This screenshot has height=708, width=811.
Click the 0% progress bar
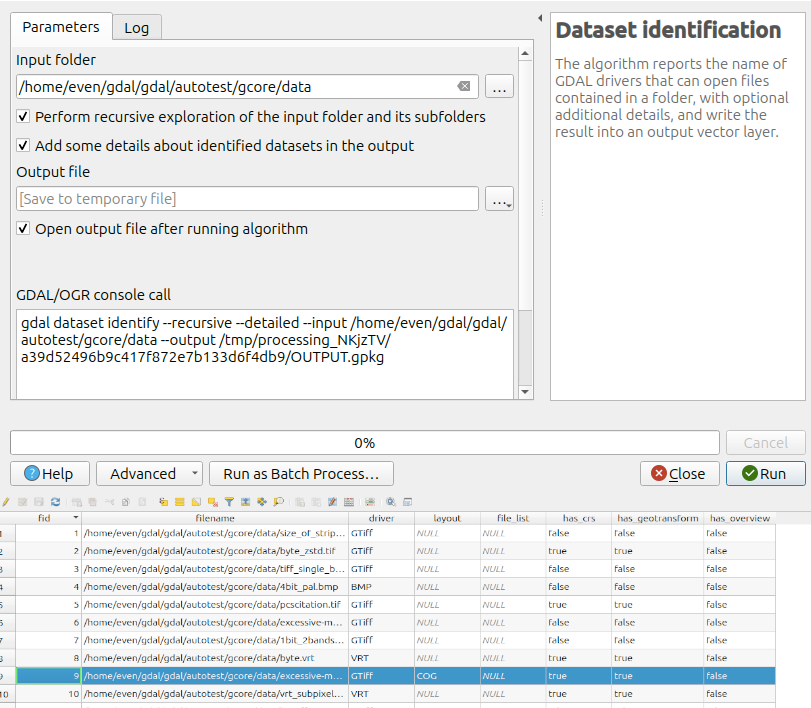click(x=364, y=442)
